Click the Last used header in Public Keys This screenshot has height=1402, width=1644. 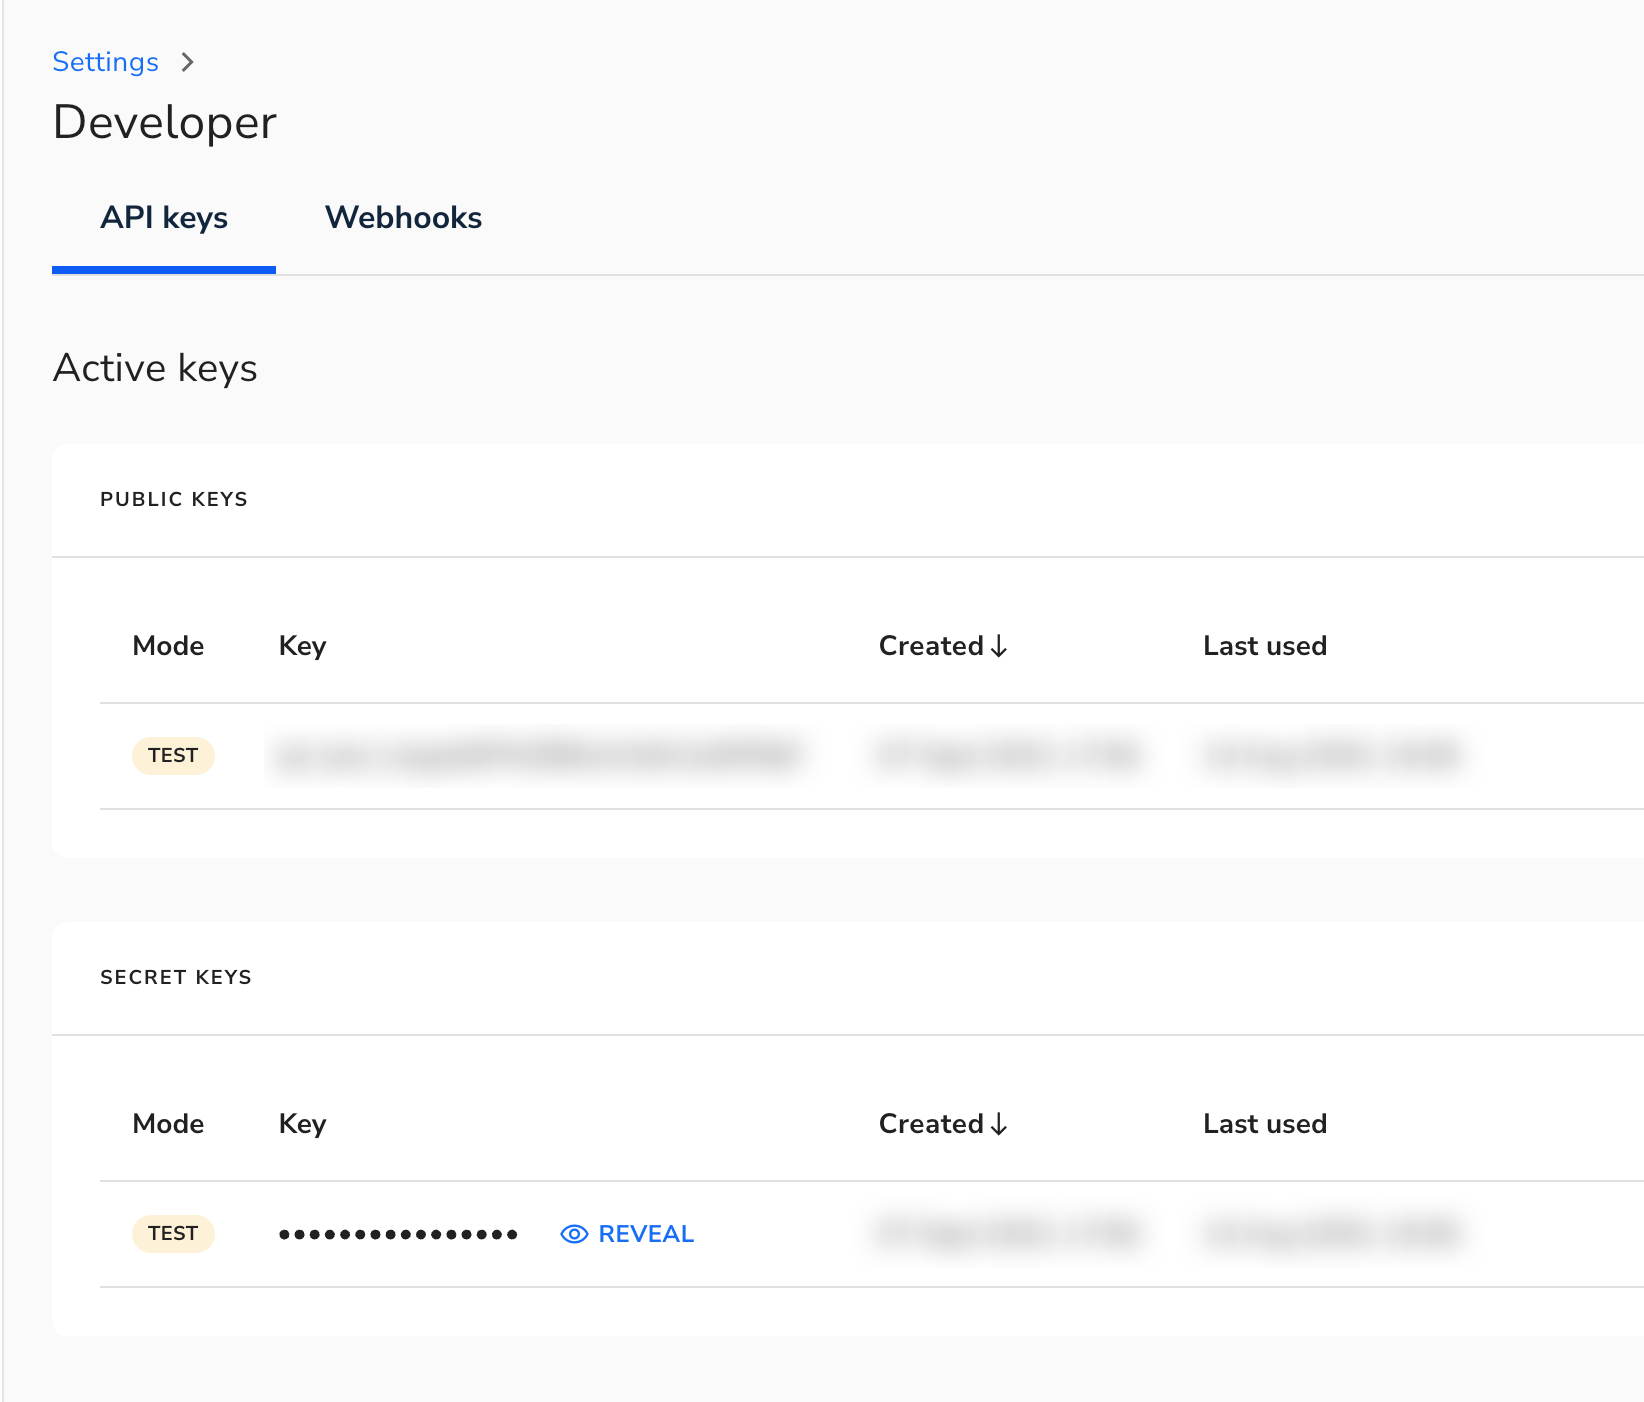1264,646
